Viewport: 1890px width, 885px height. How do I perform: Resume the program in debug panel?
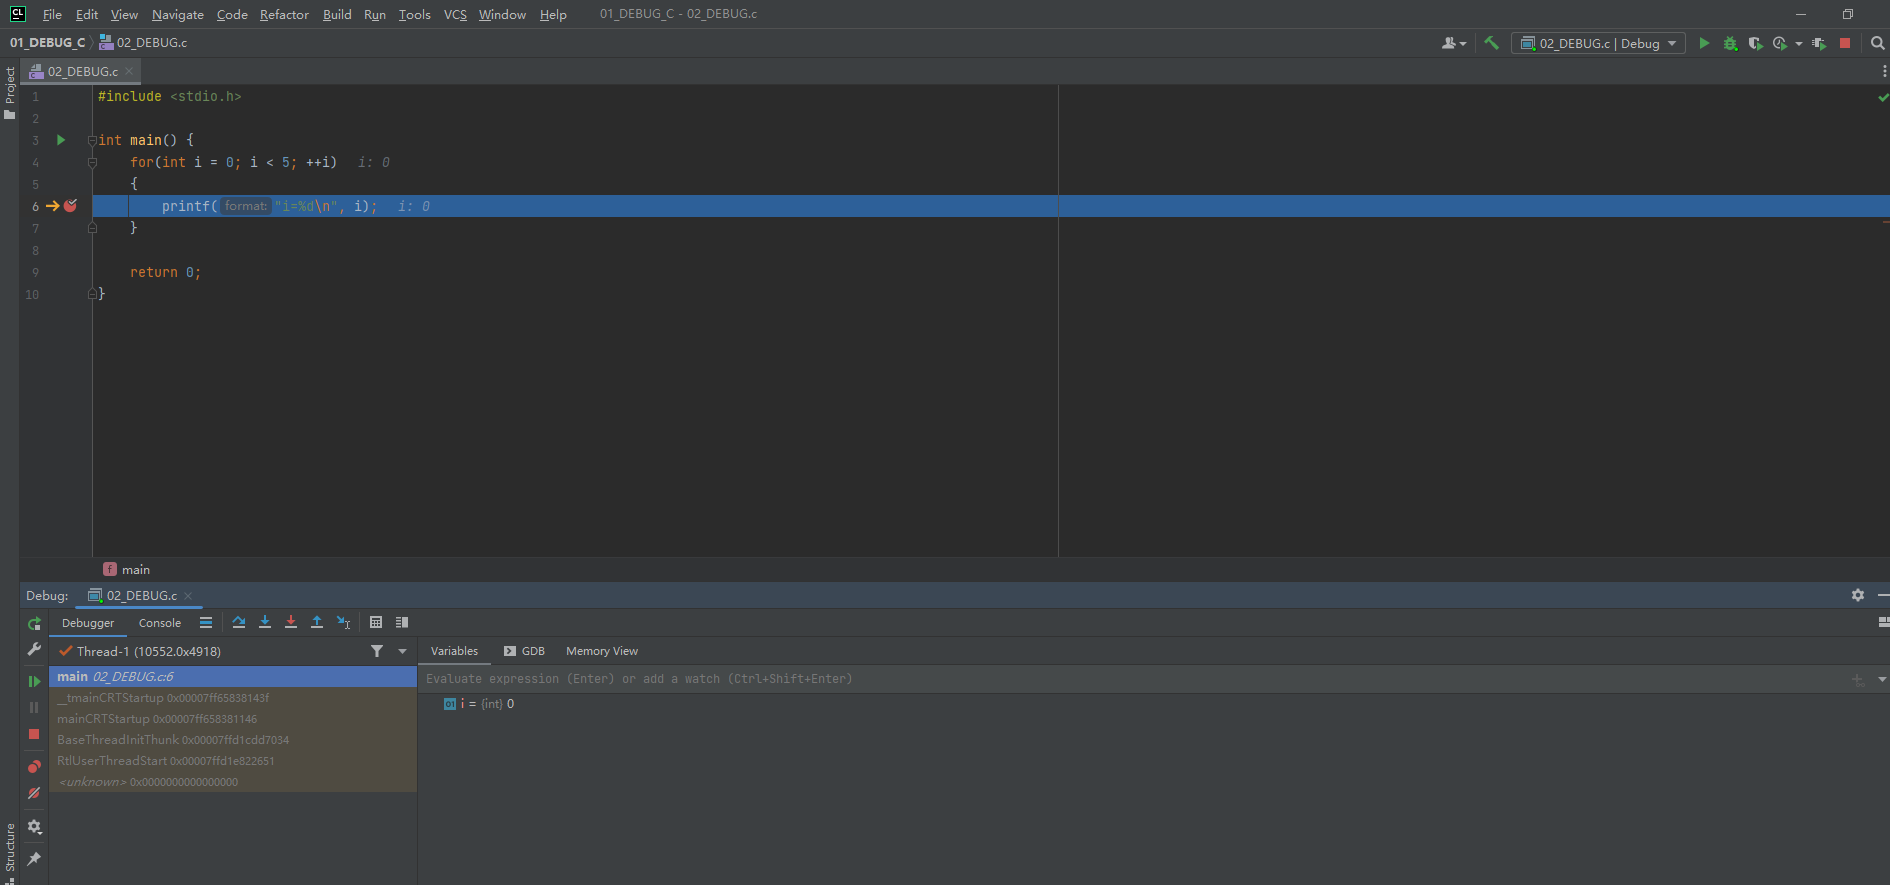tap(34, 681)
